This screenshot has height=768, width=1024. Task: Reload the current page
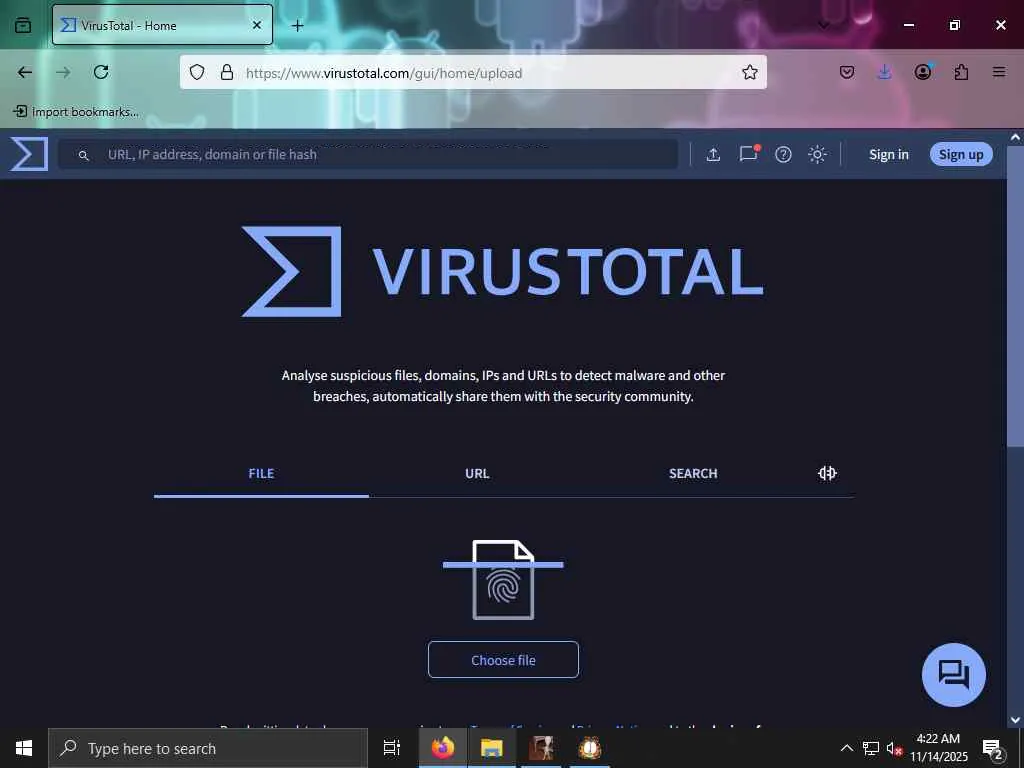click(x=101, y=72)
